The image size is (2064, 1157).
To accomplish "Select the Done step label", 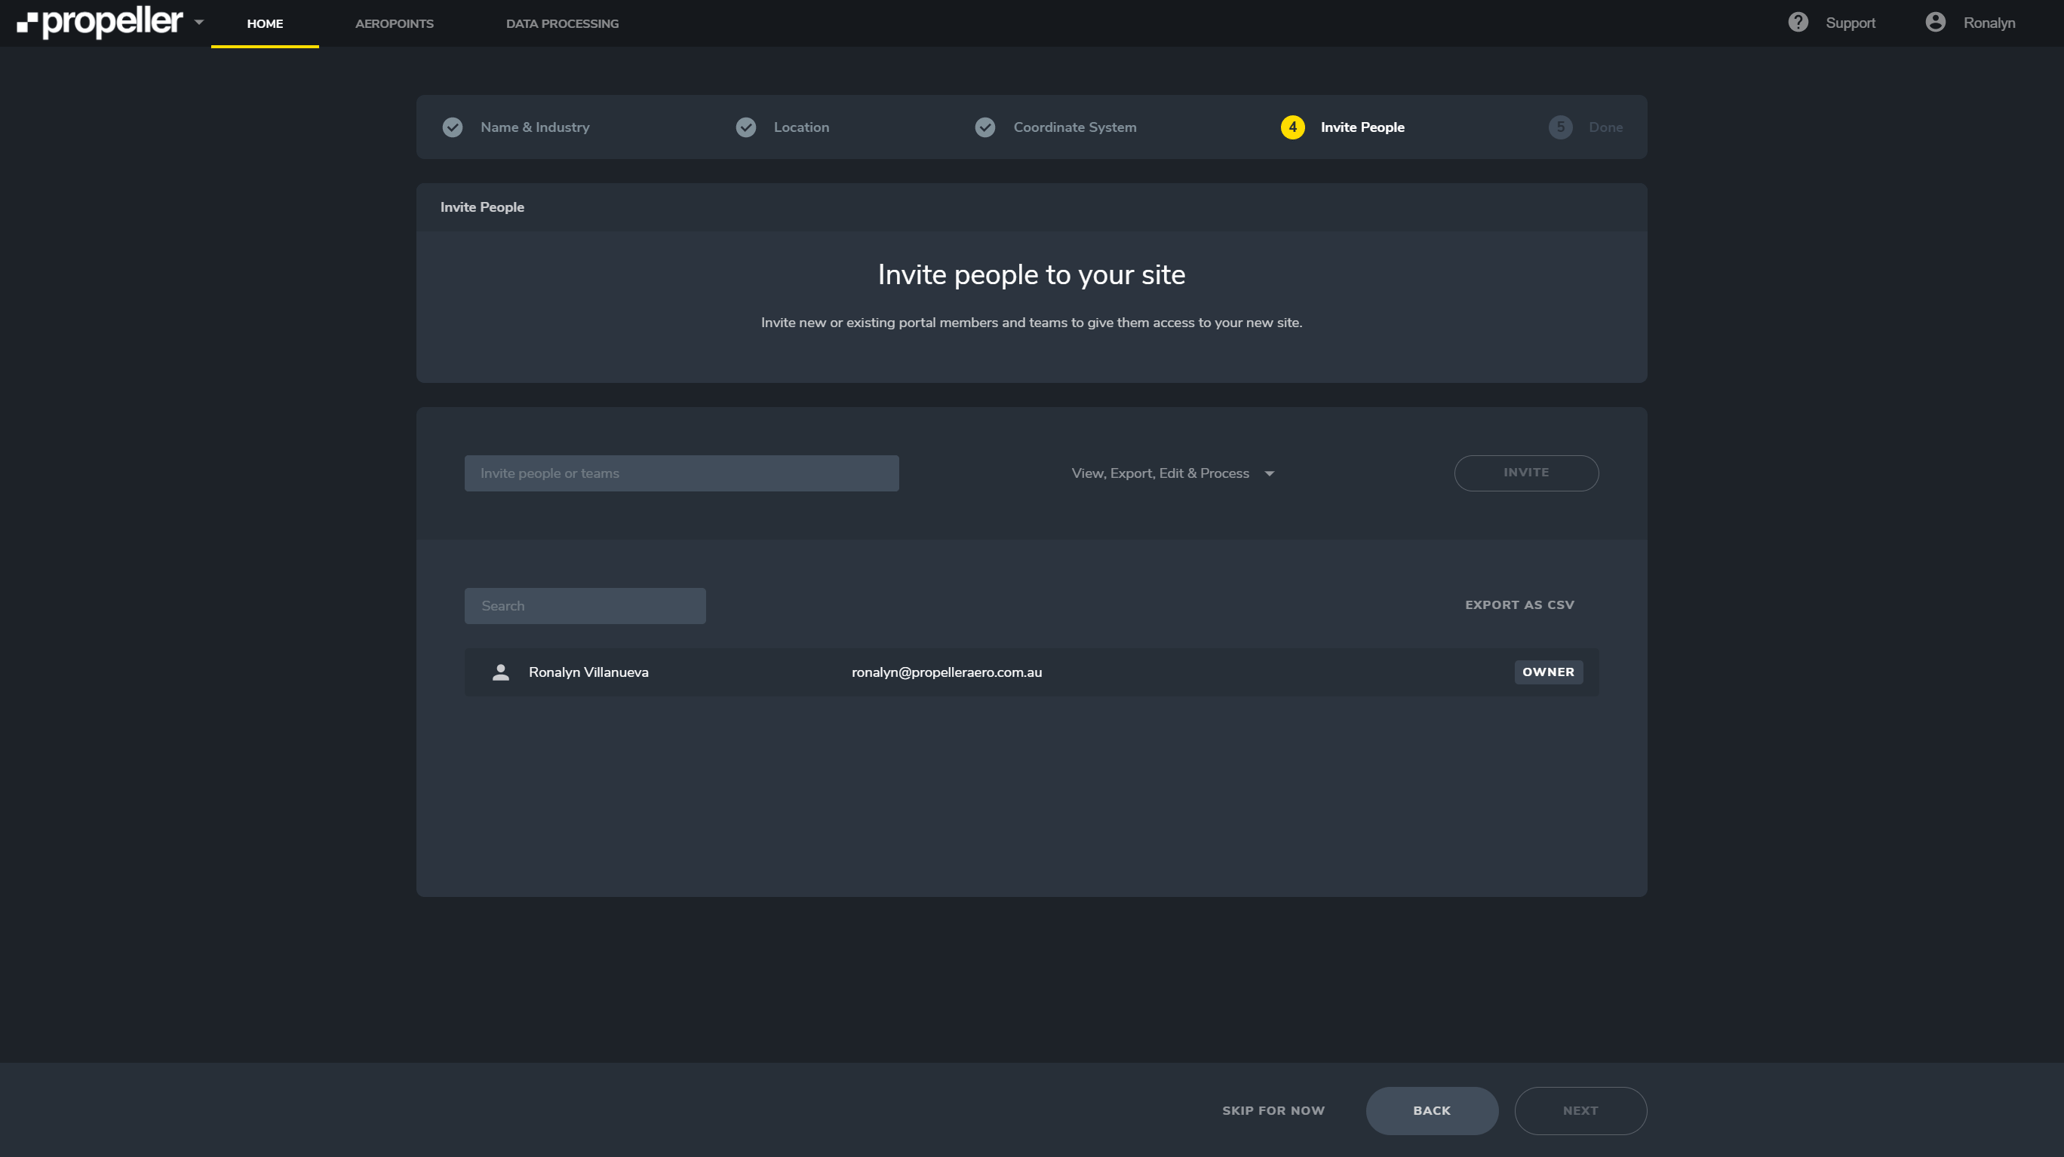I will (x=1605, y=127).
